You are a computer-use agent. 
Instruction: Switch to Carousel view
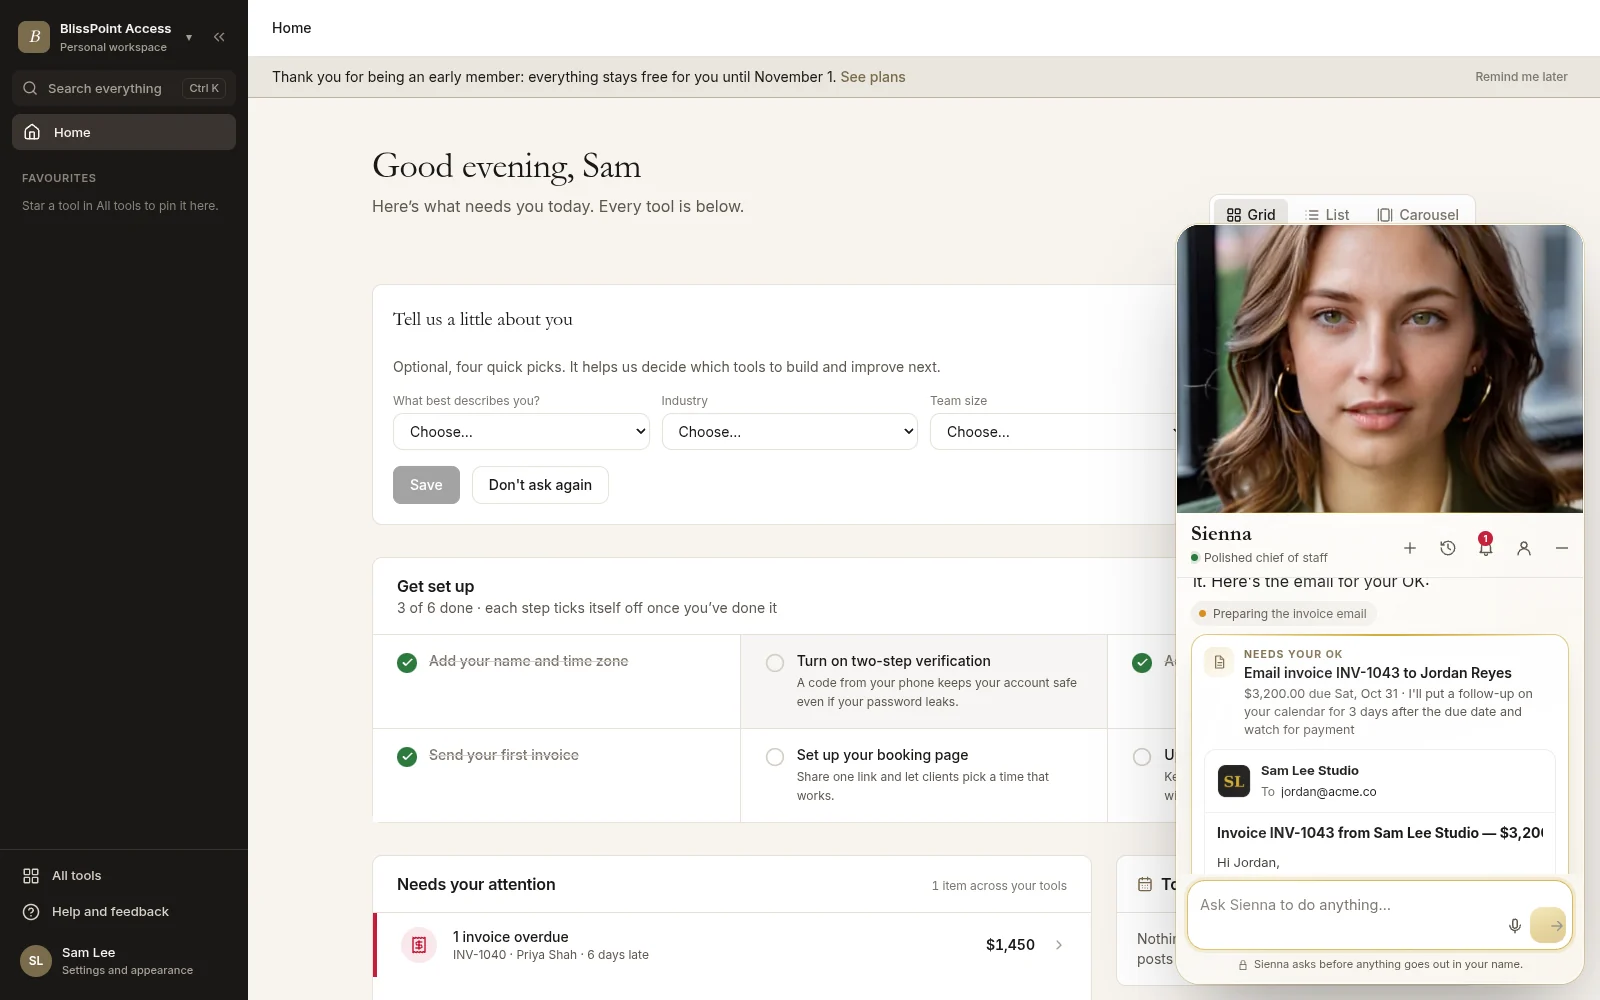[1418, 215]
